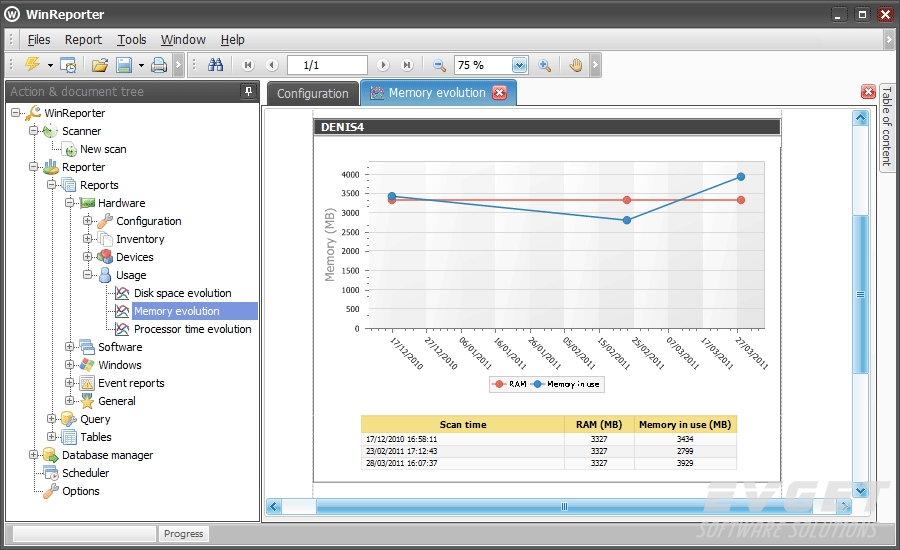Expand the first toolbar overflow chevron
This screenshot has height=550, width=900.
178,65
